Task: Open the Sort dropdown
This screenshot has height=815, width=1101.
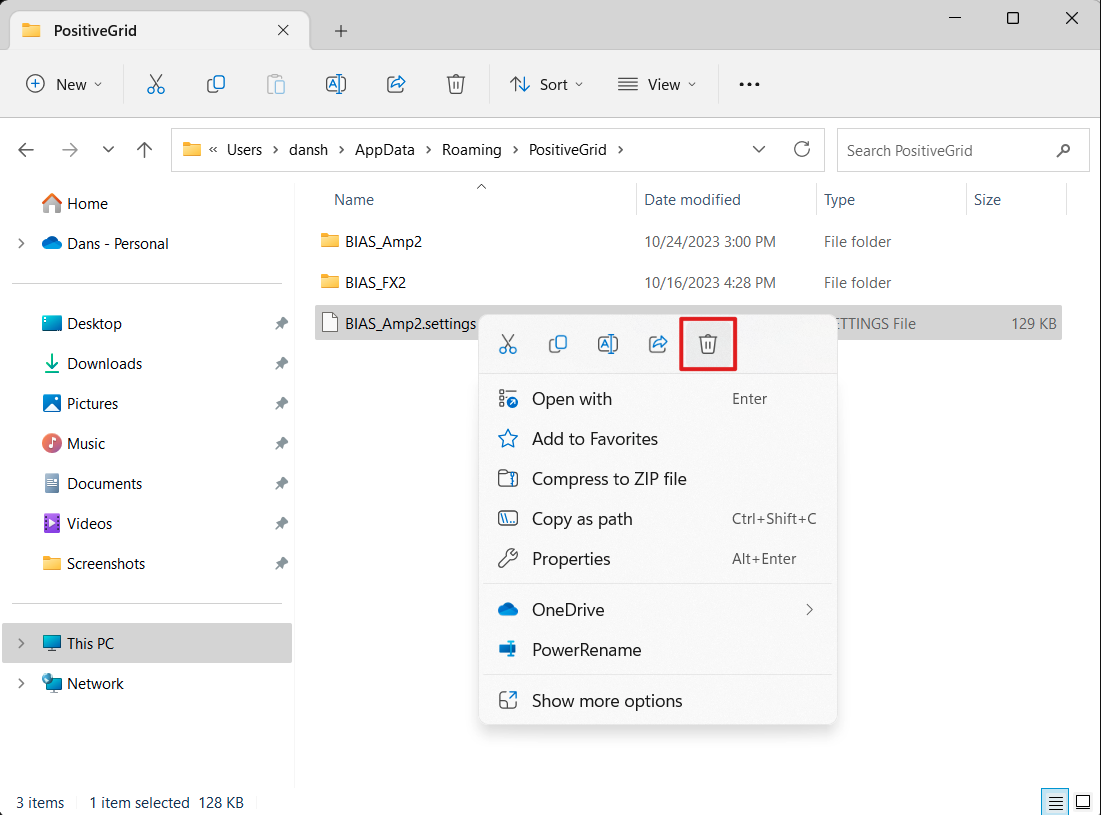Action: pos(546,84)
